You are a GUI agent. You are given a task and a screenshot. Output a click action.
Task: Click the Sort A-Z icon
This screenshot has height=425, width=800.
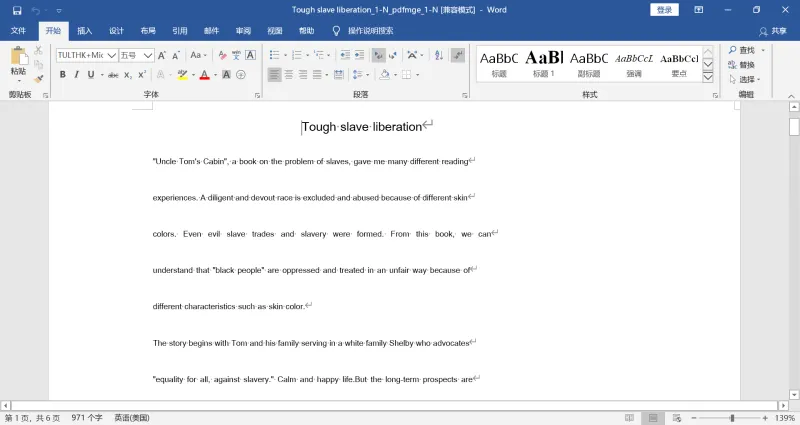click(x=439, y=55)
